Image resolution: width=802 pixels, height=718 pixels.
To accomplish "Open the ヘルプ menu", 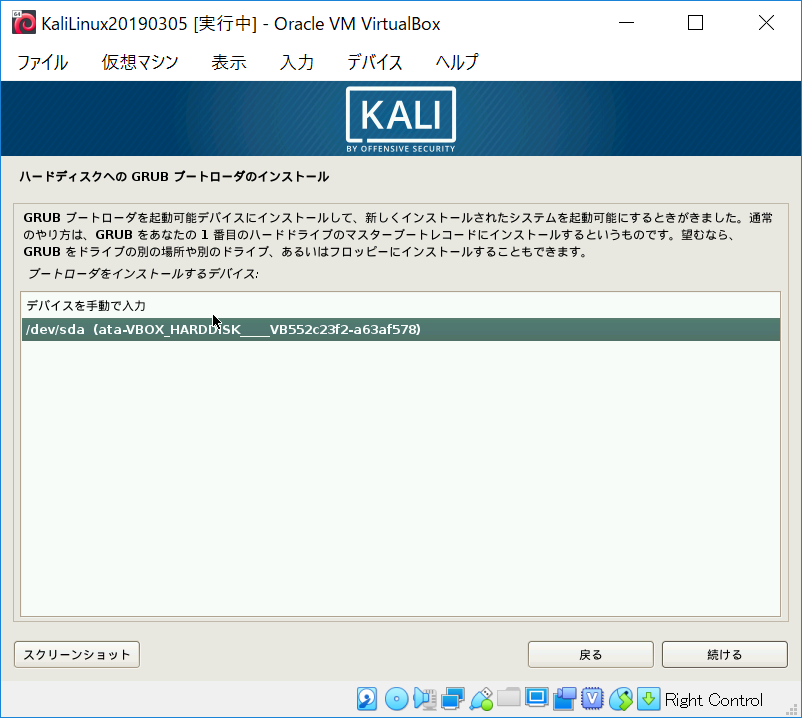I will tap(457, 62).
